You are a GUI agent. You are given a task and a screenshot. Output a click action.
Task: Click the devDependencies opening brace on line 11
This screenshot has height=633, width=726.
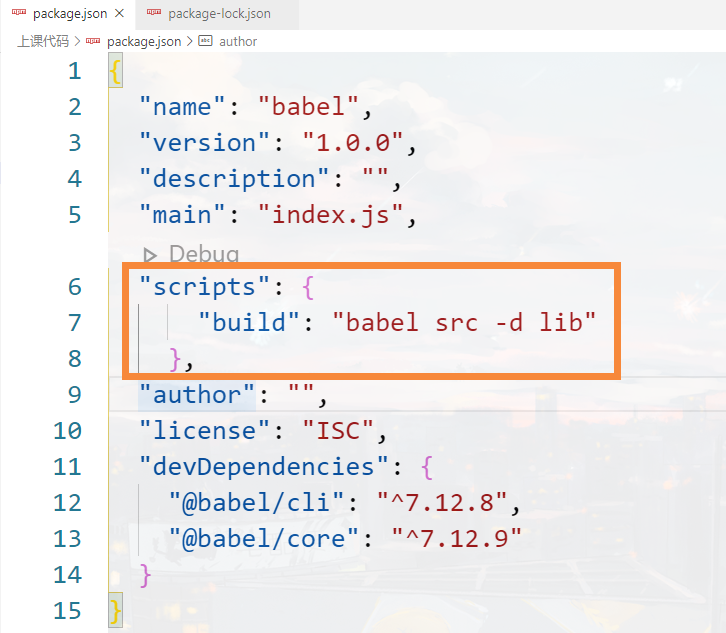427,467
